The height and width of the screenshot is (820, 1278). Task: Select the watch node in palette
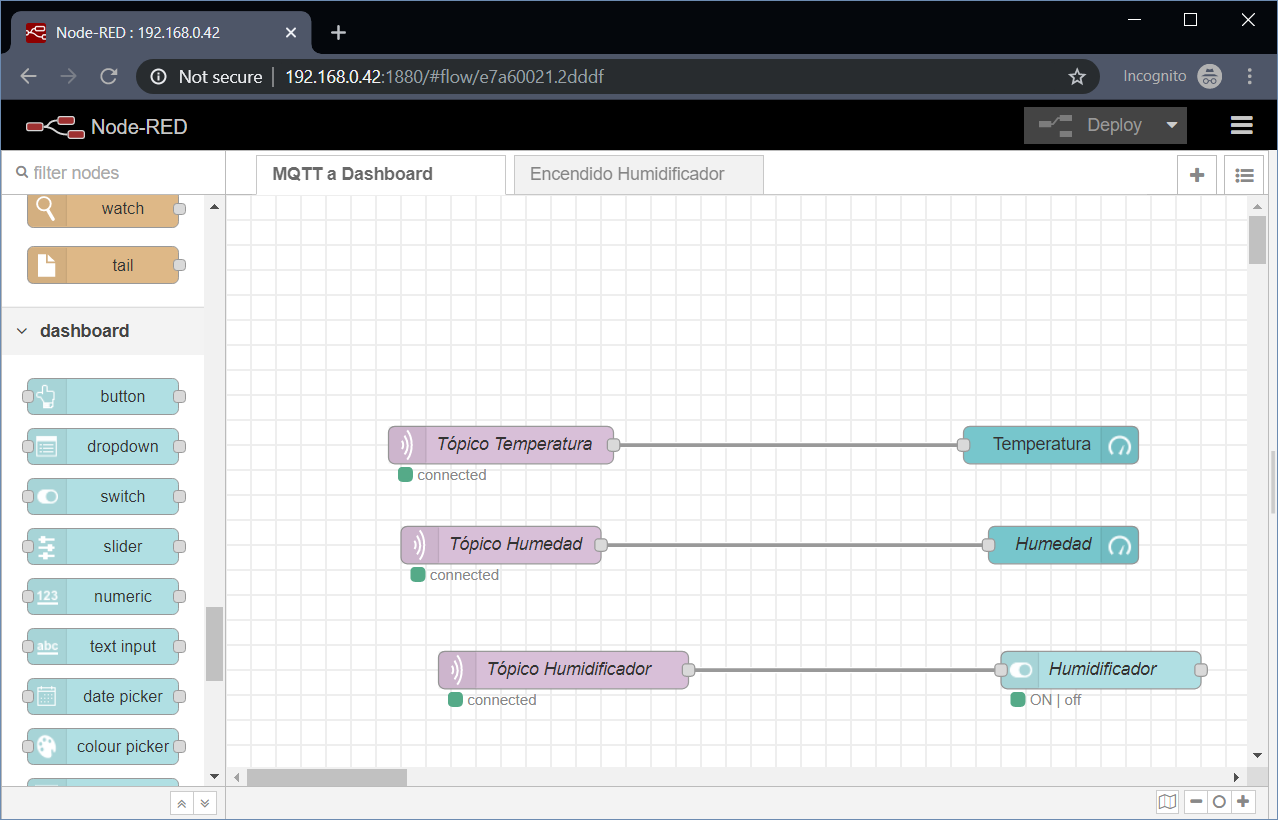[103, 209]
